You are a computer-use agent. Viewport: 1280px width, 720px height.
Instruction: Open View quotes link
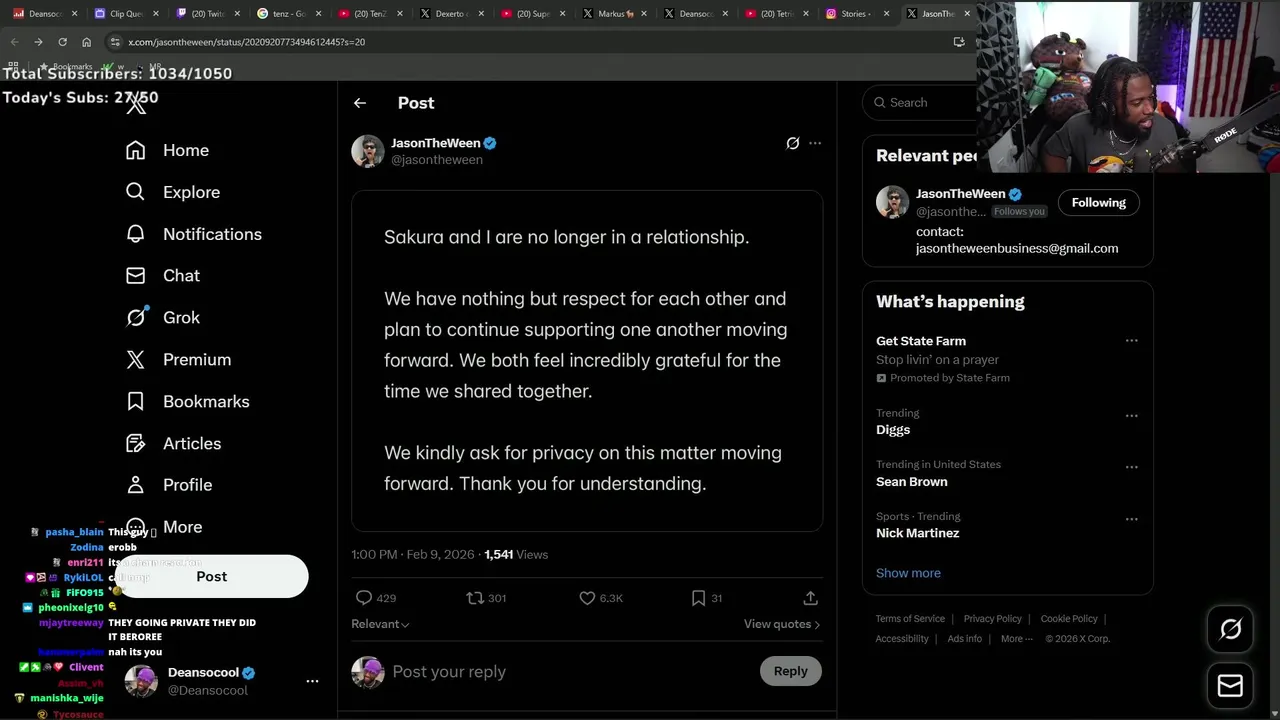click(781, 624)
